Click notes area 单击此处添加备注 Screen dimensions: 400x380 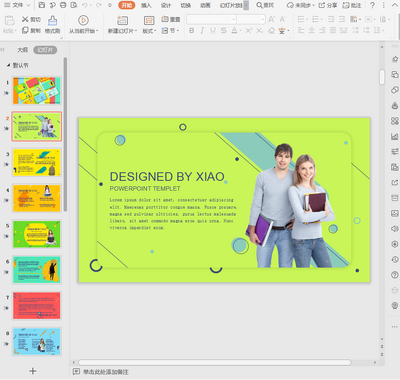[105, 372]
